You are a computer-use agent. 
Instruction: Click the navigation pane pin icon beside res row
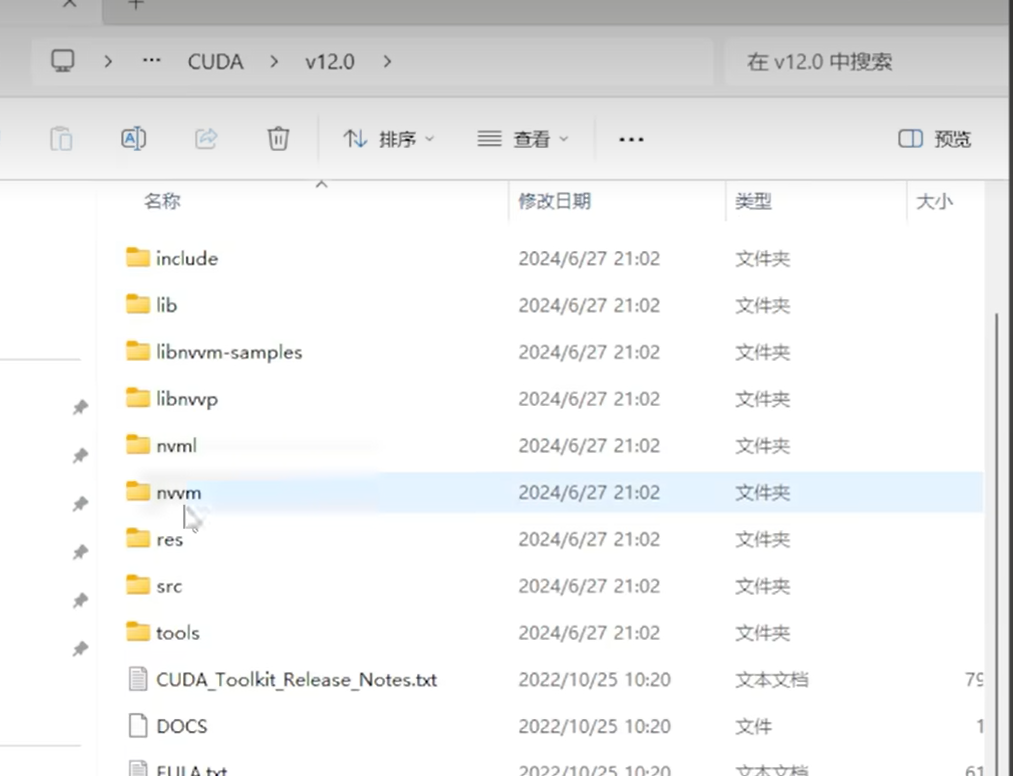(x=80, y=552)
